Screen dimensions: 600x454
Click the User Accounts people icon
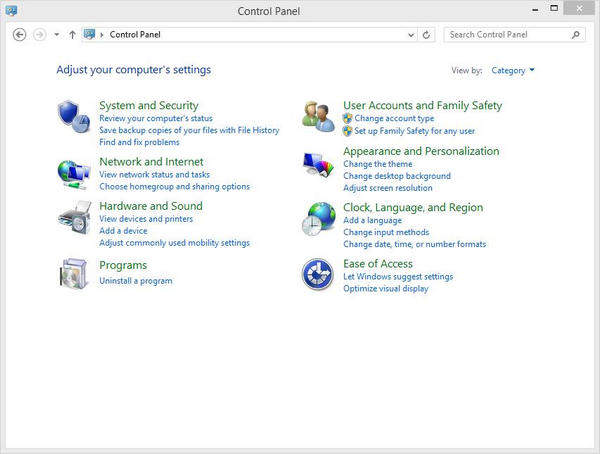318,116
